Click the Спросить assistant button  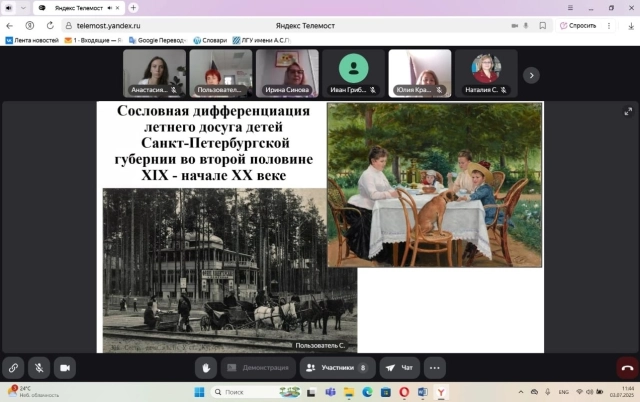point(578,26)
